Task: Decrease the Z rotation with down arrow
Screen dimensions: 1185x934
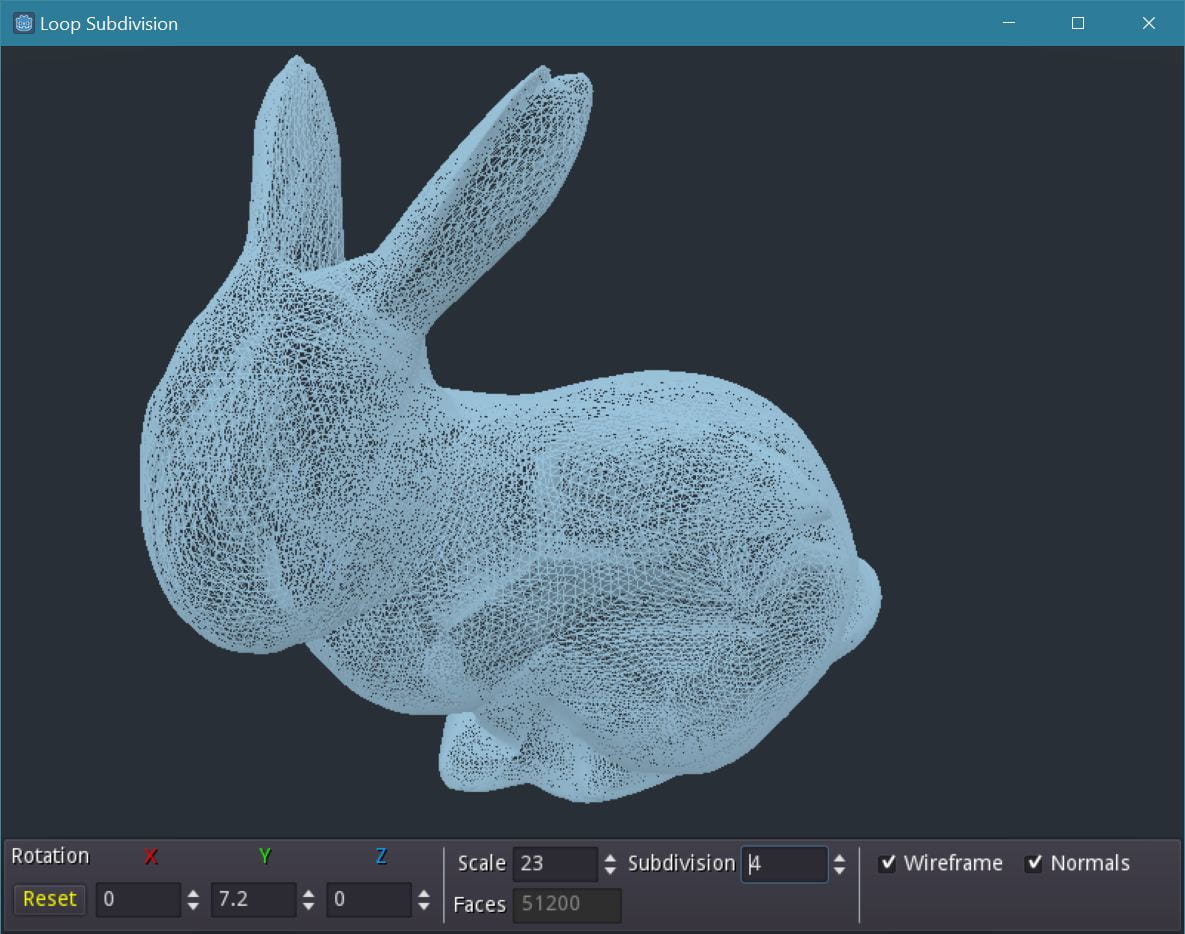Action: point(424,905)
